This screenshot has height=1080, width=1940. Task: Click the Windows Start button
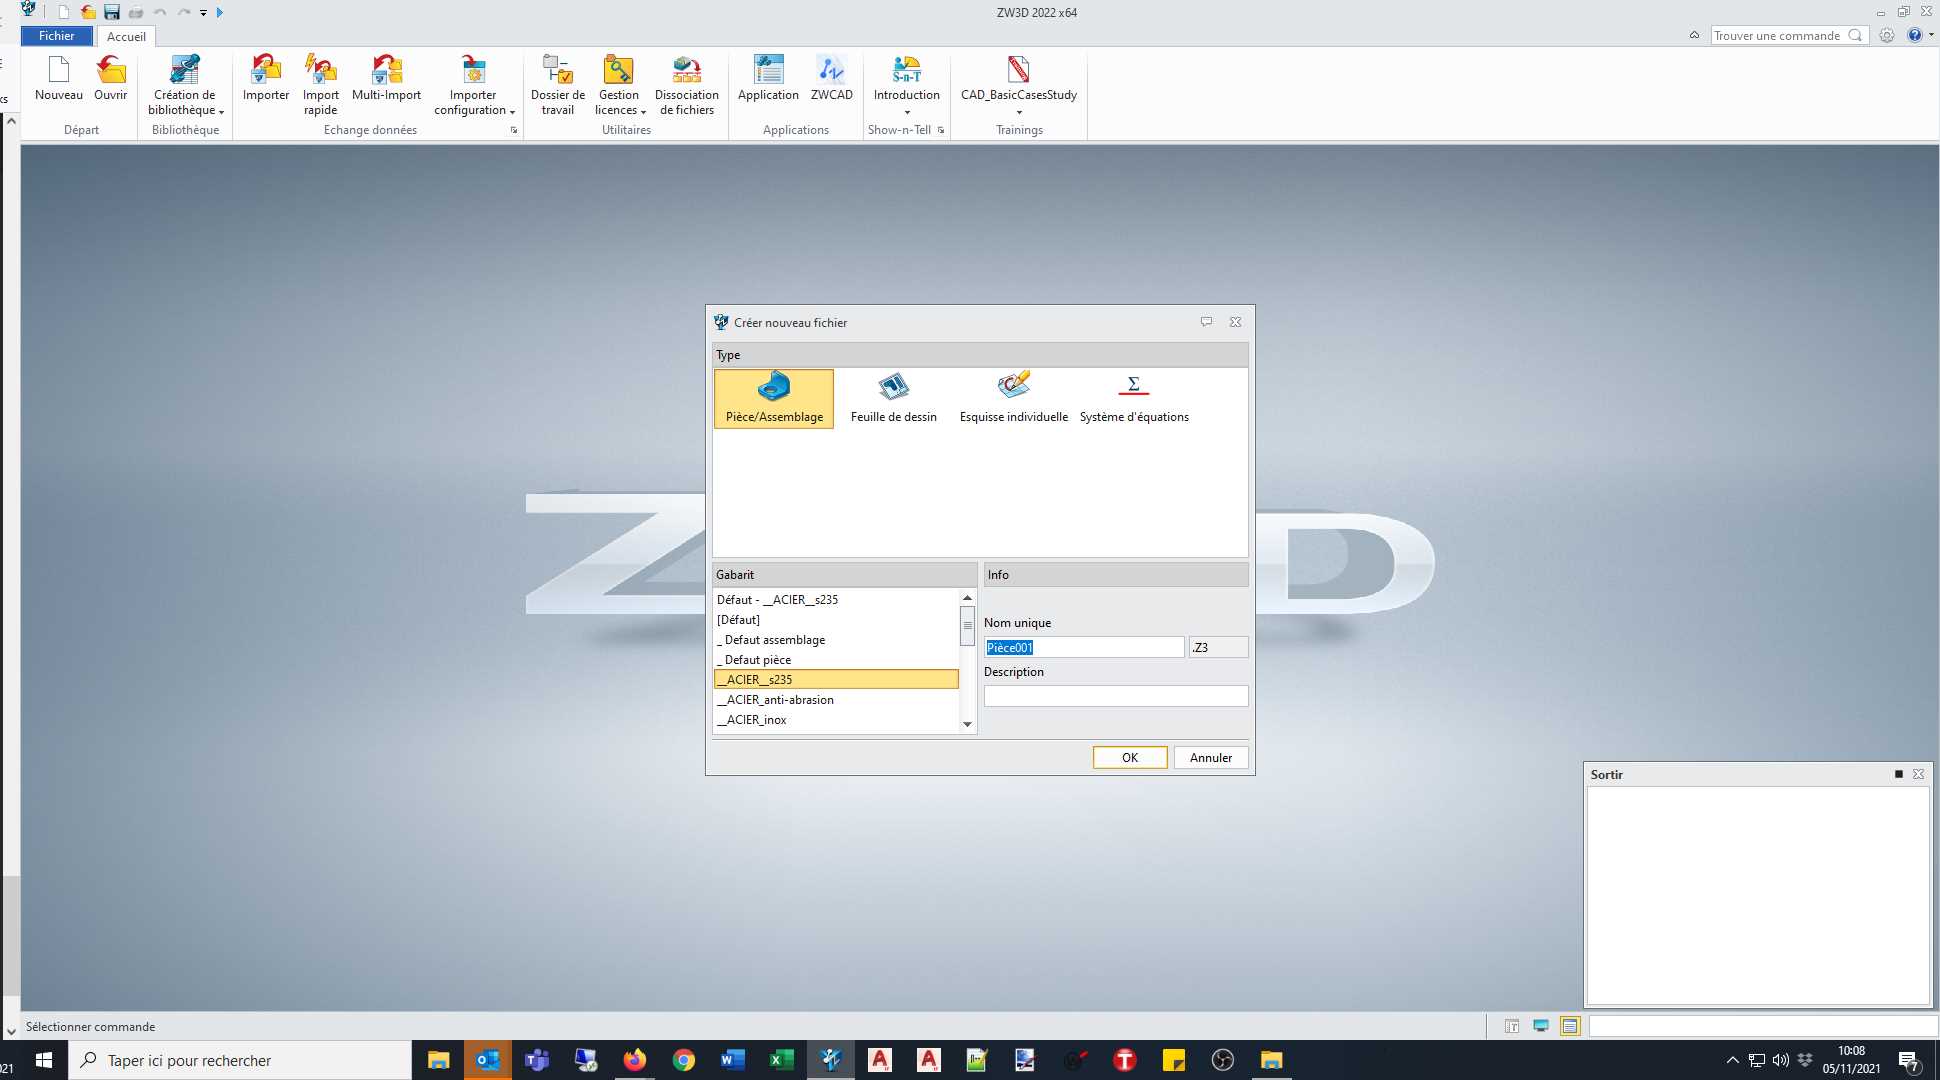pyautogui.click(x=44, y=1060)
